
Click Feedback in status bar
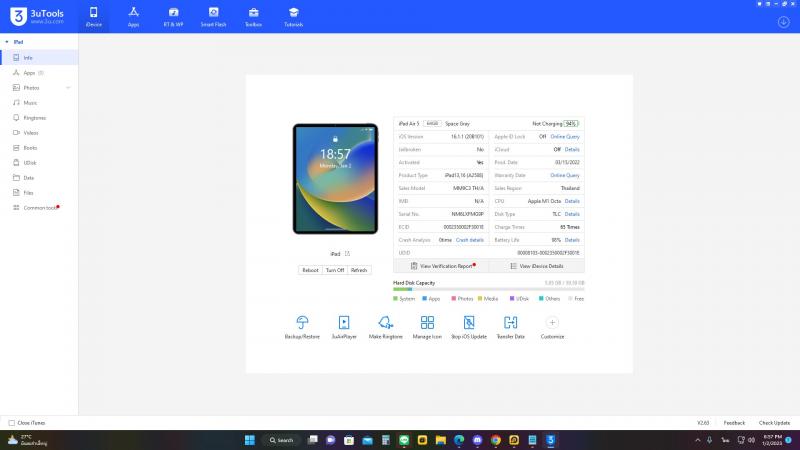734,423
